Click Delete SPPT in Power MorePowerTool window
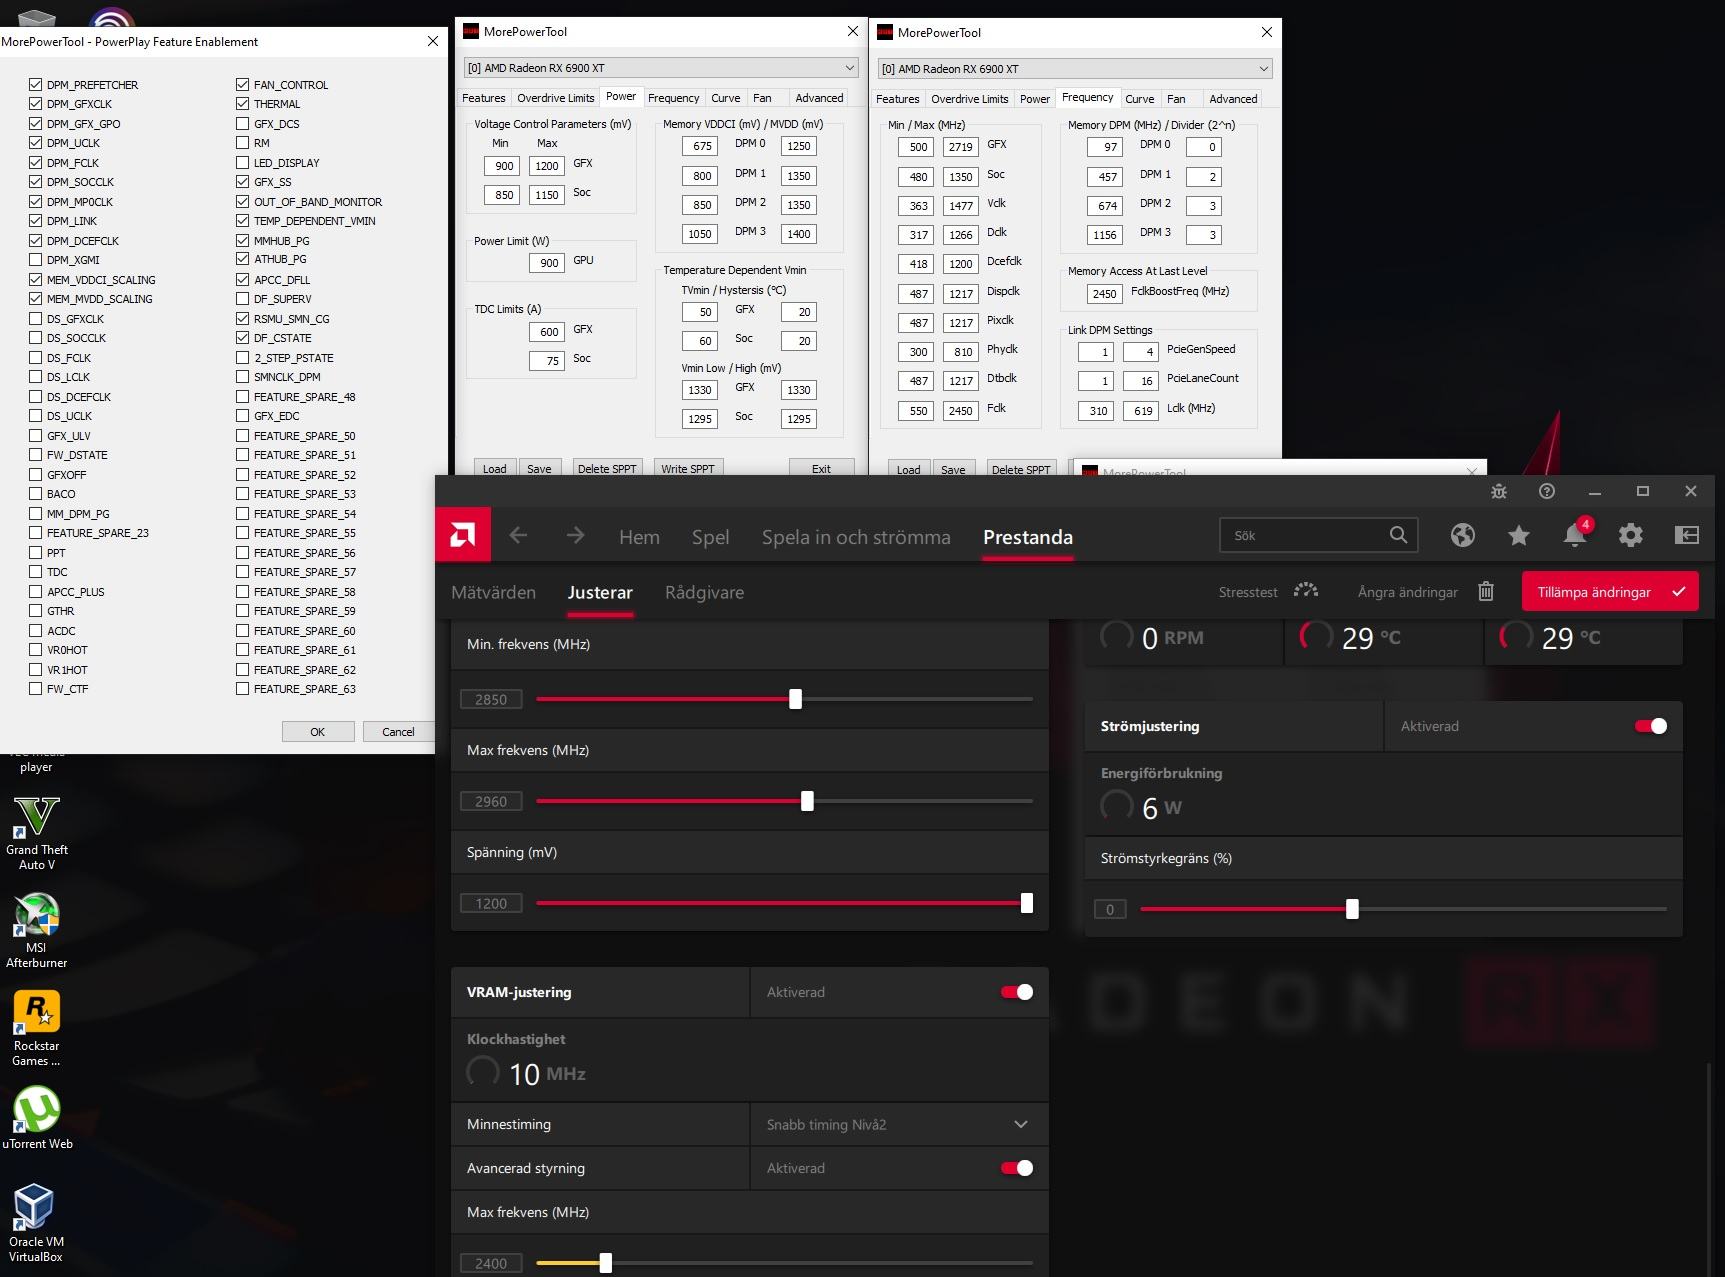Image resolution: width=1725 pixels, height=1277 pixels. coord(607,468)
